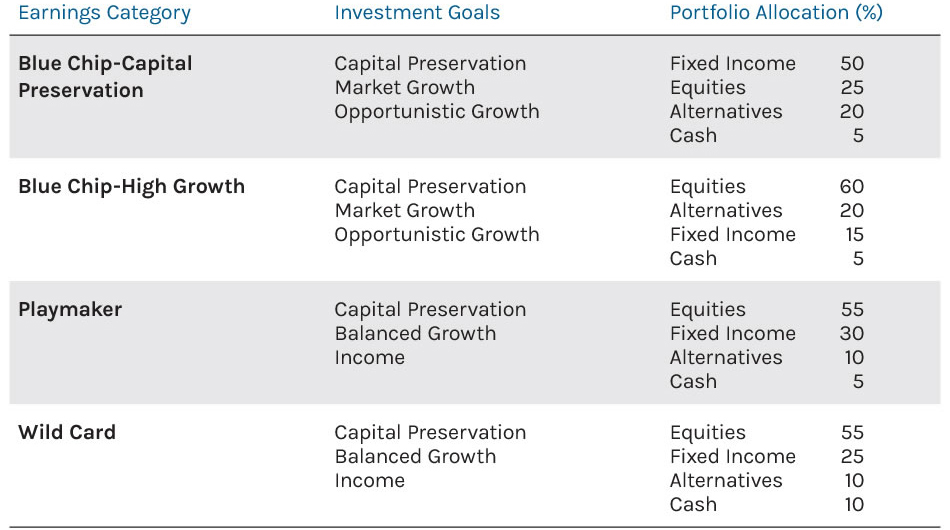Click the Investment Goals column header
This screenshot has height=530, width=950.
[x=417, y=13]
